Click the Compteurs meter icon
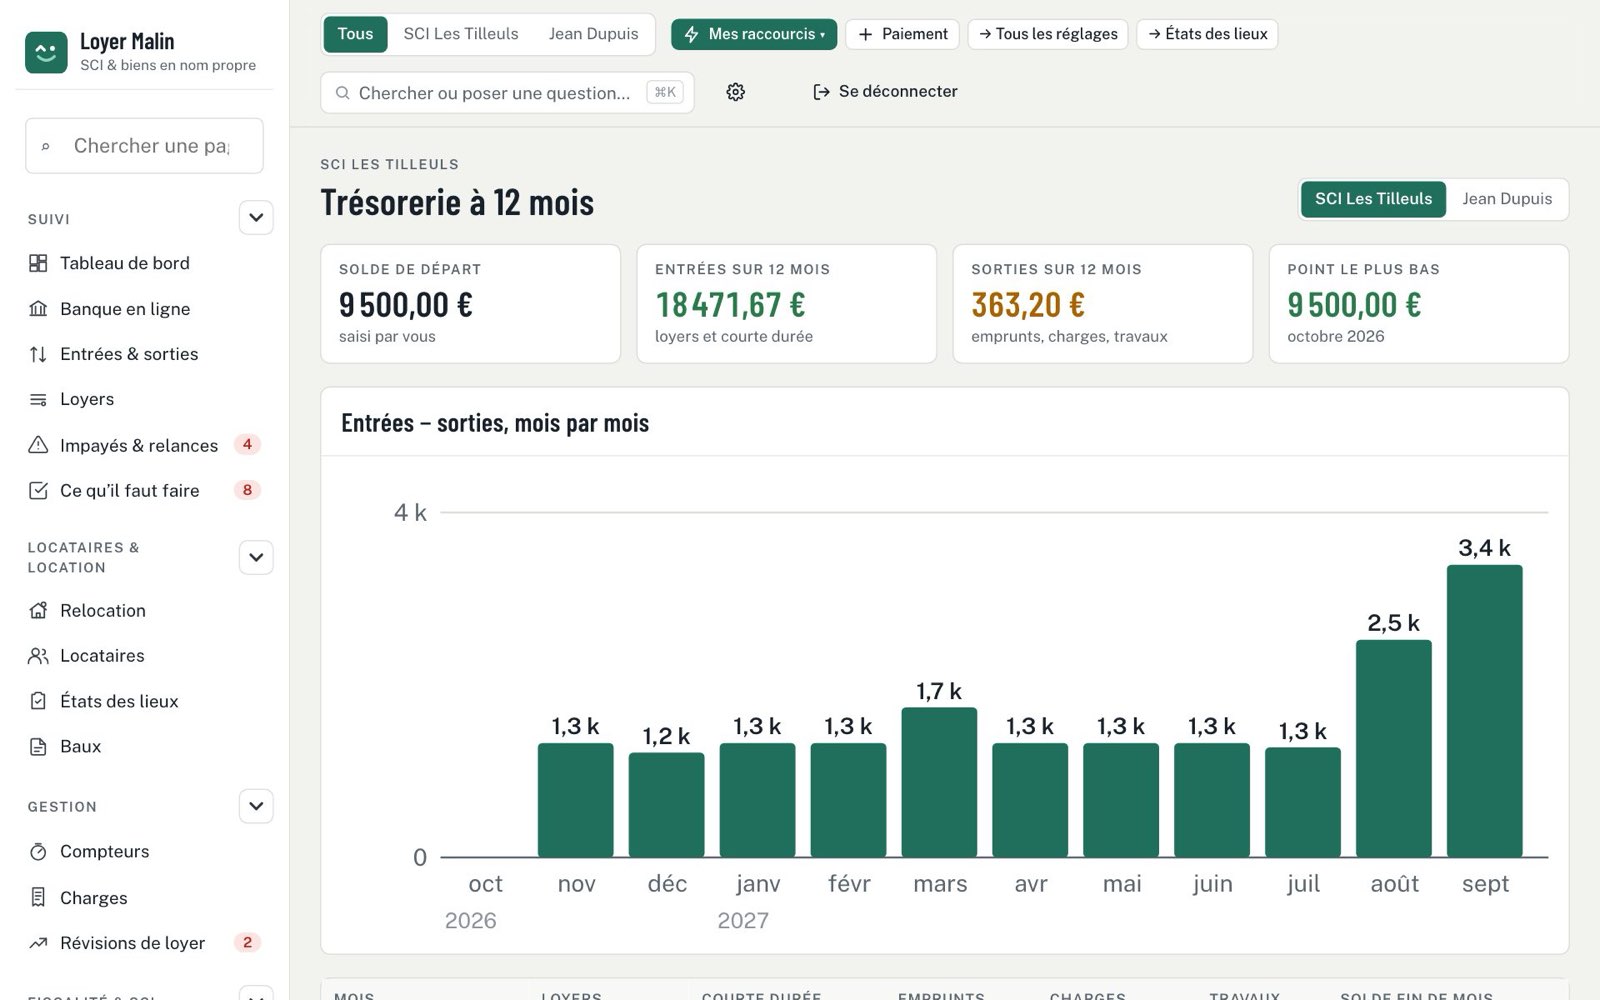1600x1000 pixels. coord(38,852)
